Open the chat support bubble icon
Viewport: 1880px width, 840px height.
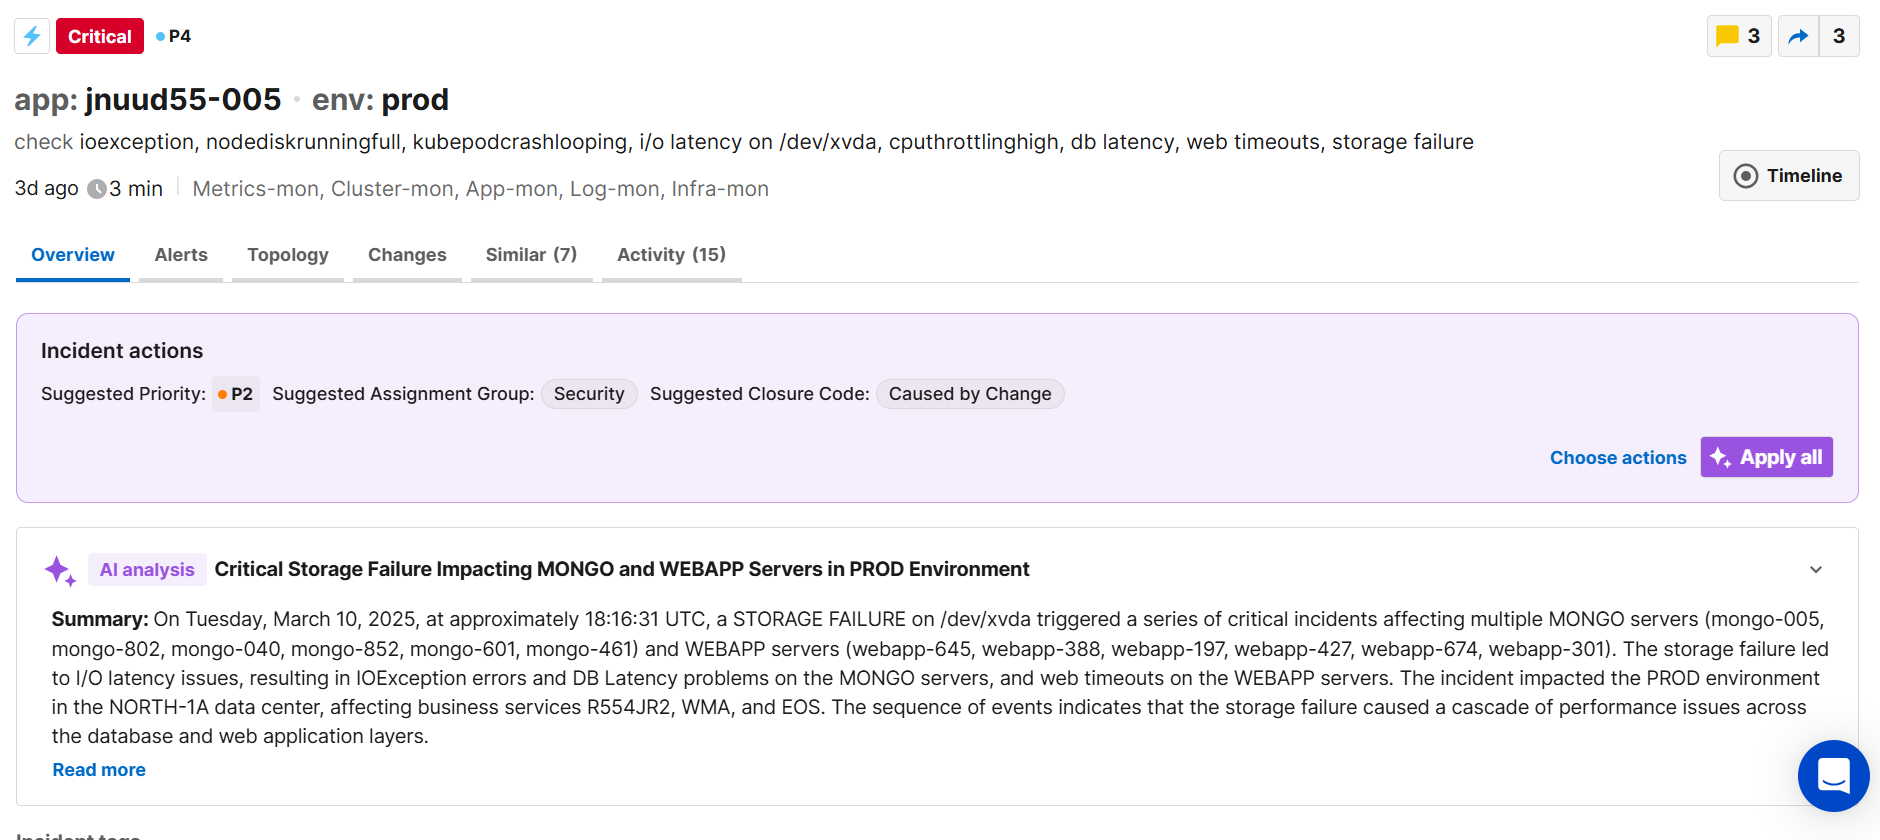point(1833,775)
